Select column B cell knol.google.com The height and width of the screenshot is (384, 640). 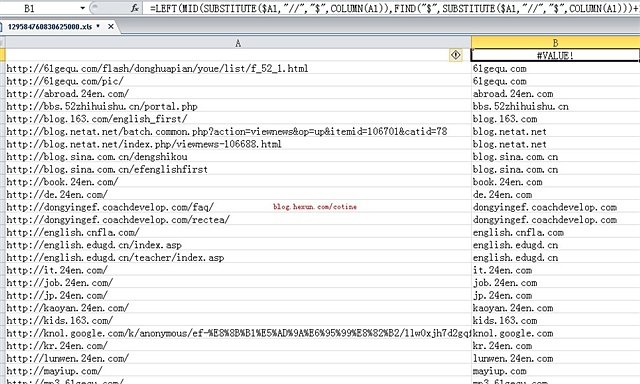pyautogui.click(x=556, y=333)
